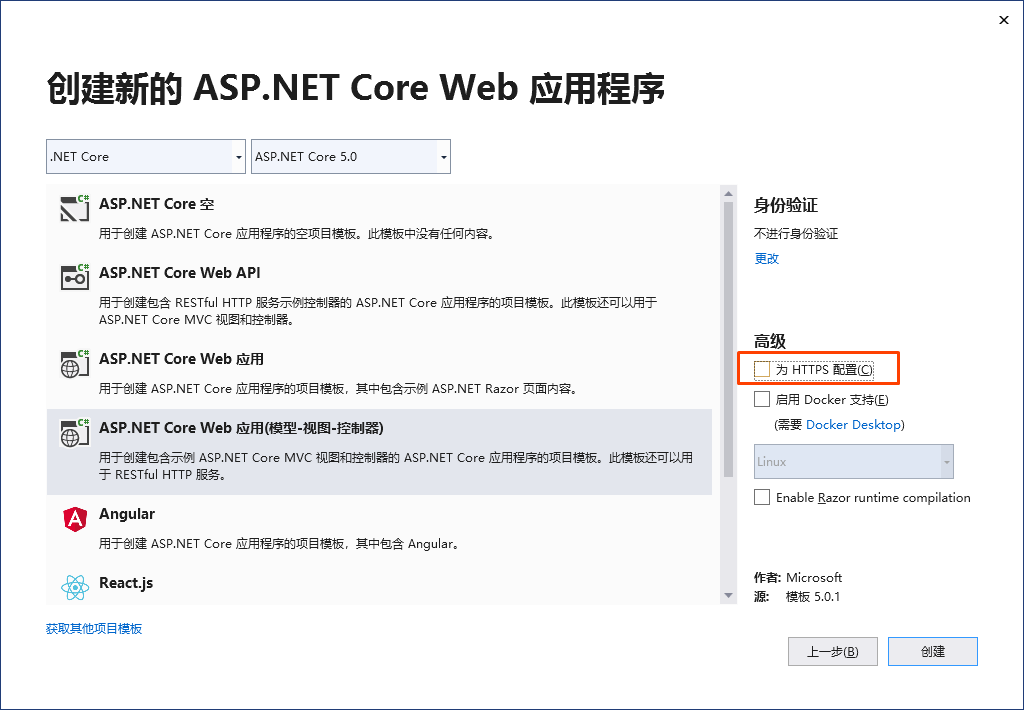Toggle 启用 Docker 支持 checkbox
Viewport: 1024px width, 710px height.
(x=761, y=399)
